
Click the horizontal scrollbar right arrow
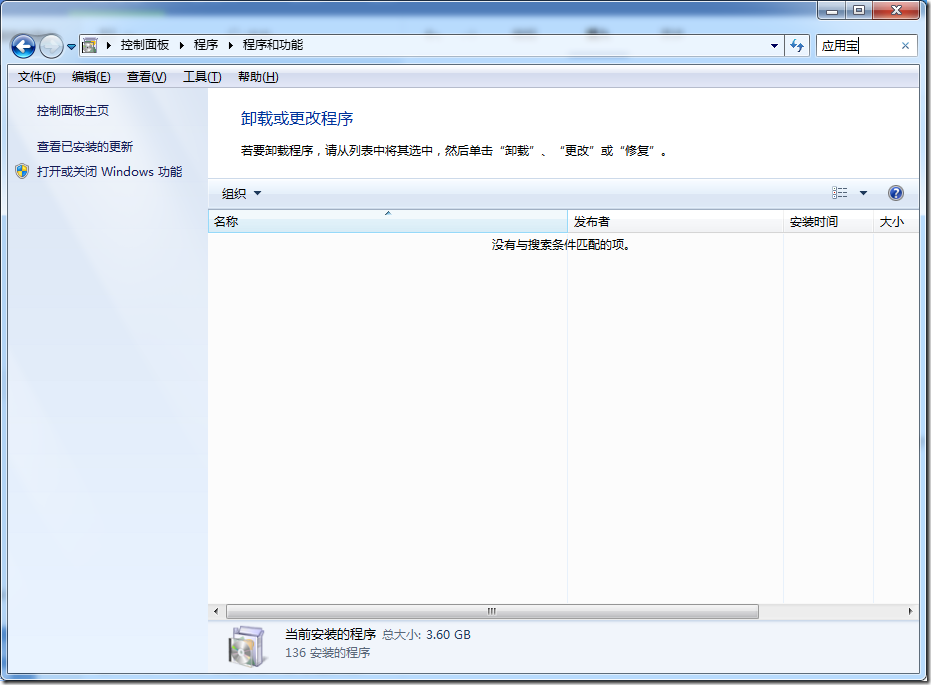pos(910,611)
